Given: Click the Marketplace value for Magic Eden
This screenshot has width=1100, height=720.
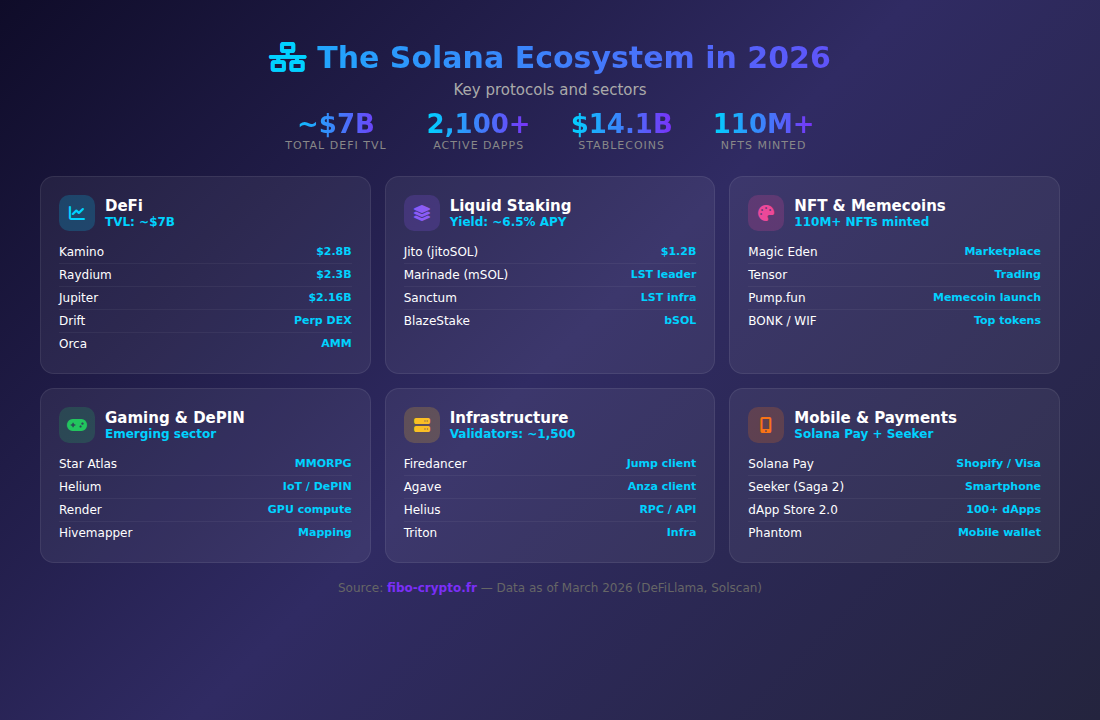Looking at the screenshot, I should [x=1002, y=251].
